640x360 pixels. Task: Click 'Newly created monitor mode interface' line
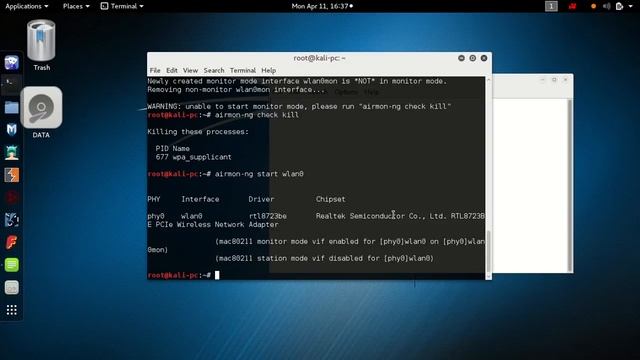pyautogui.click(x=297, y=81)
